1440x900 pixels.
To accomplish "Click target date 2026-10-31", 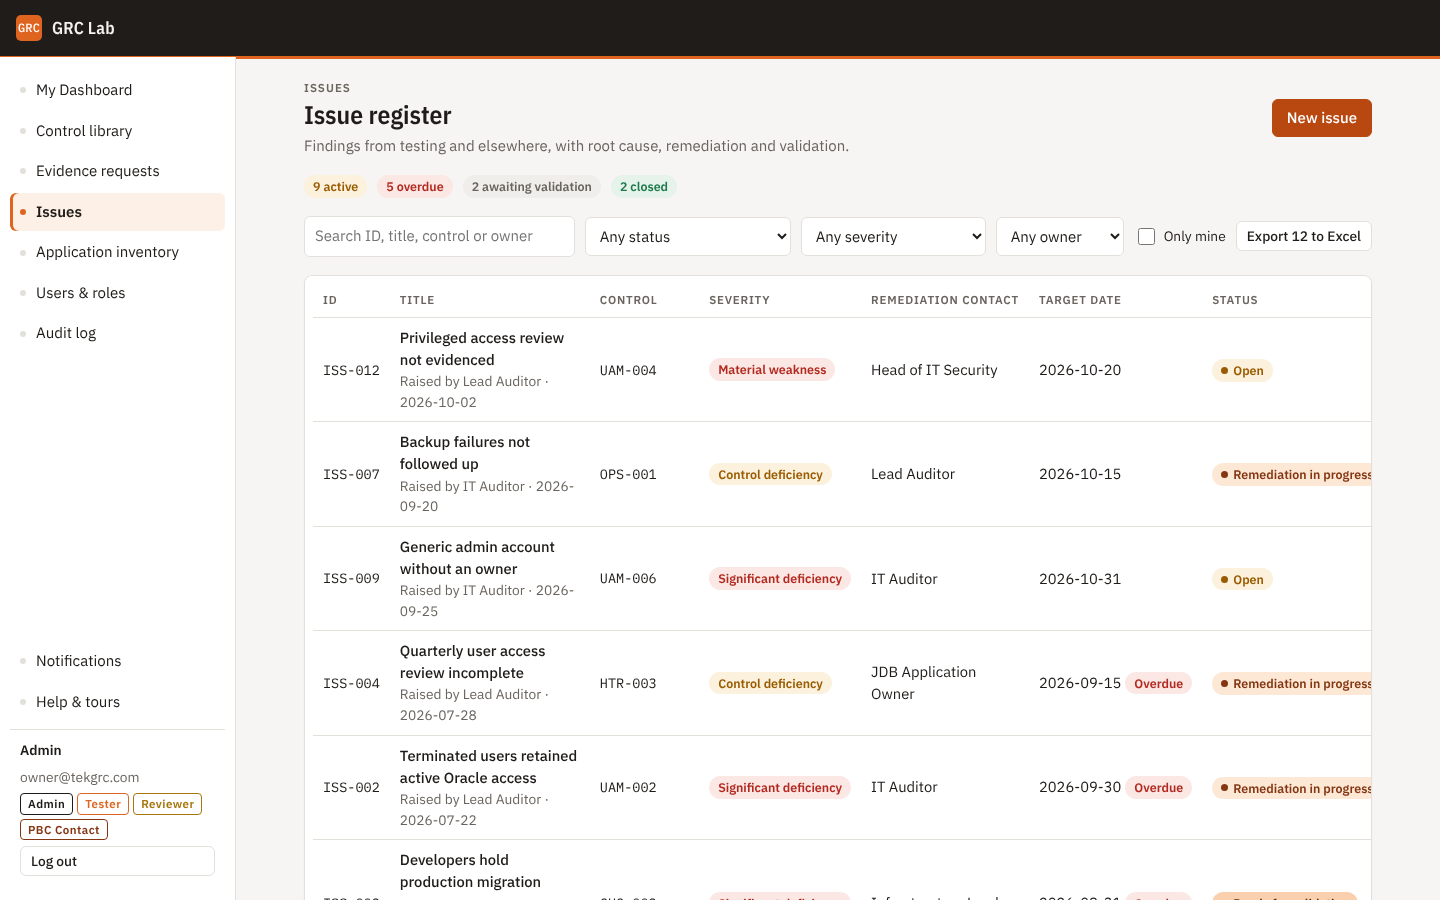I will [x=1080, y=579].
